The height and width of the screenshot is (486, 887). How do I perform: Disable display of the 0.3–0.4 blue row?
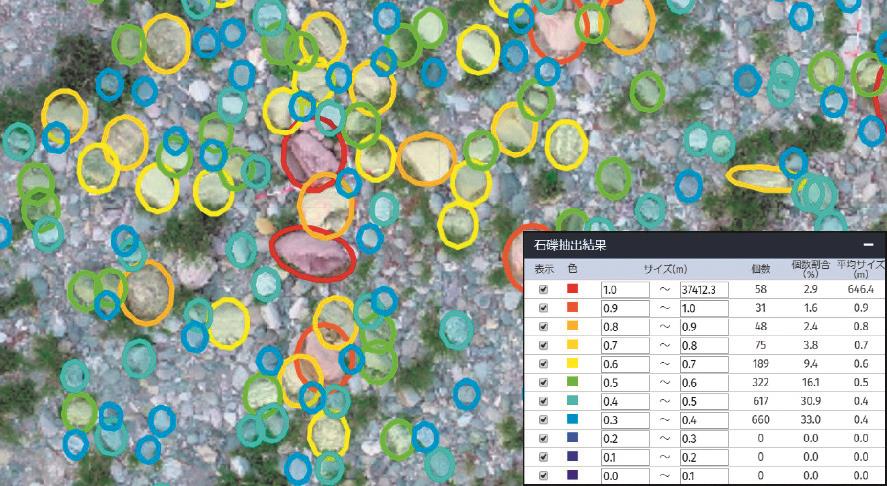543,419
